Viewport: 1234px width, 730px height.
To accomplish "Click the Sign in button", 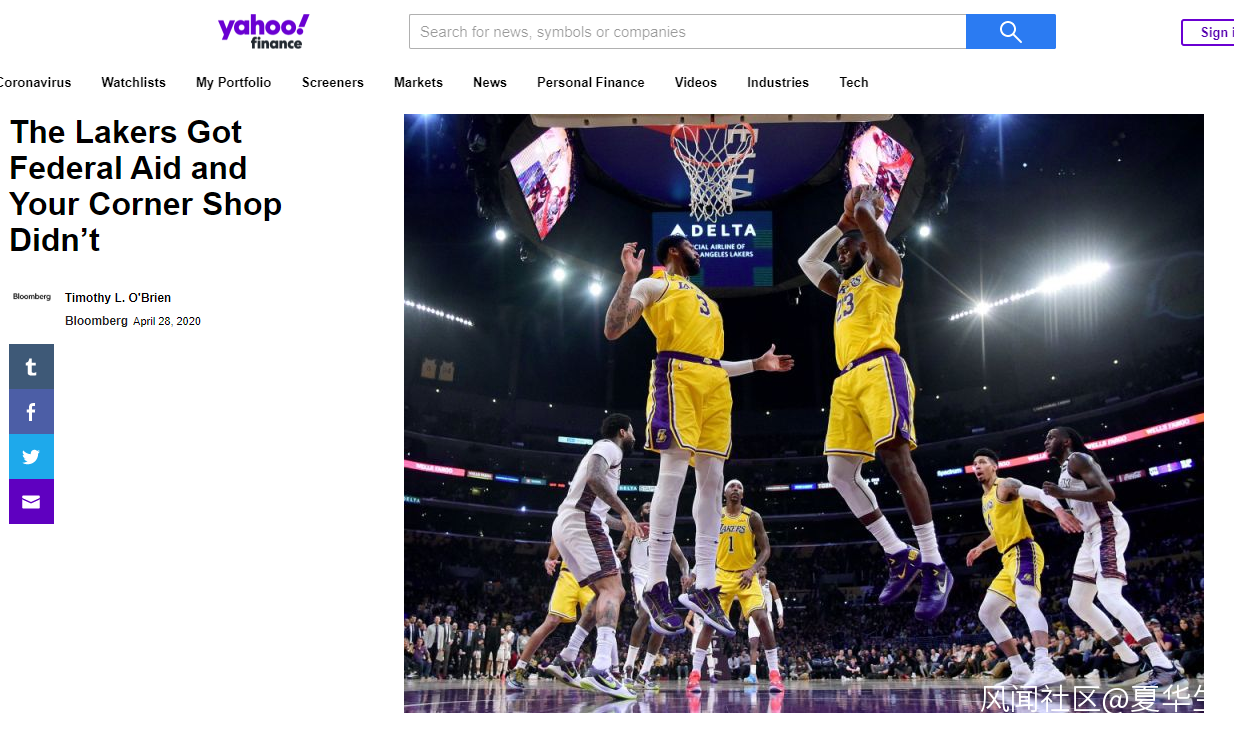I will (1208, 32).
